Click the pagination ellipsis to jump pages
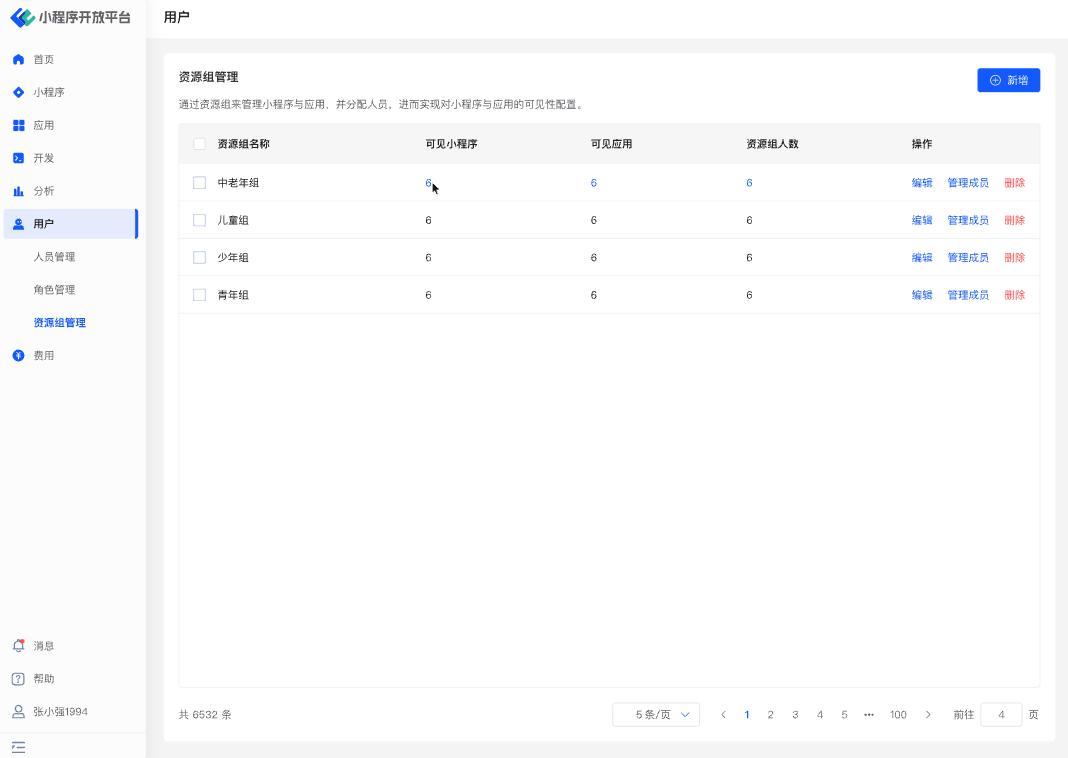Screen dimensions: 1068x758 [869, 715]
